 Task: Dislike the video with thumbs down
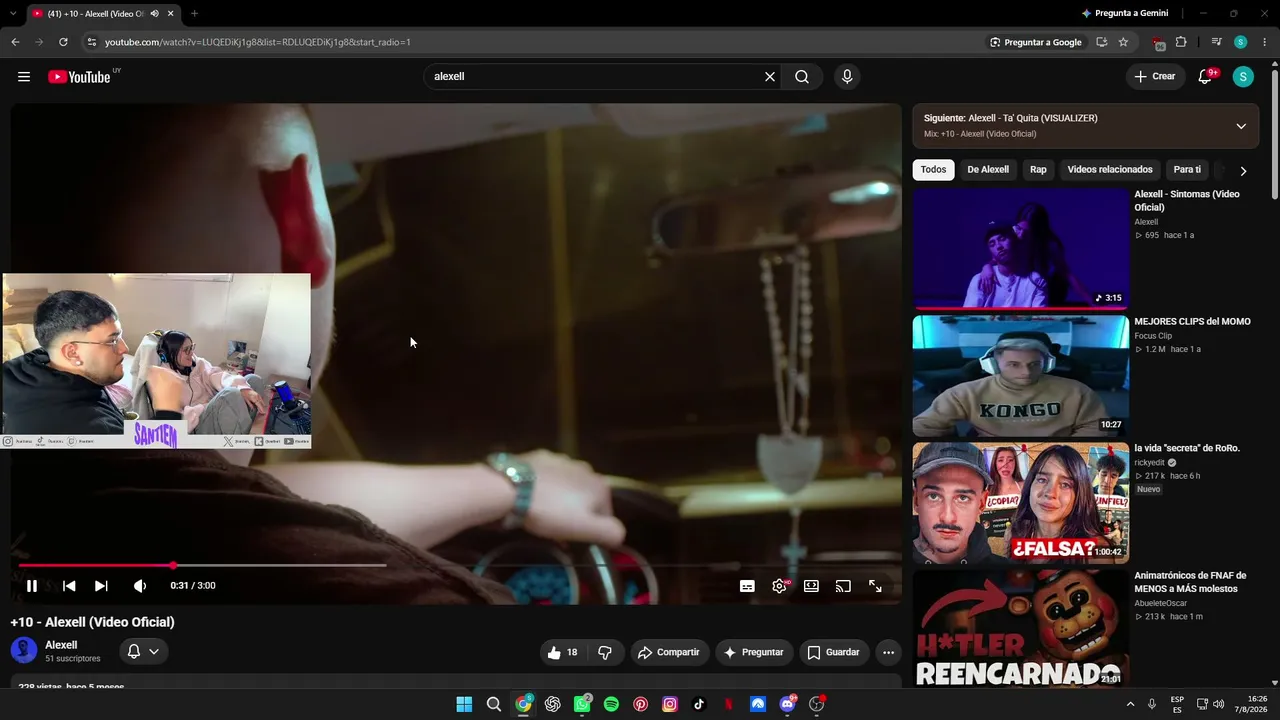pyautogui.click(x=605, y=652)
